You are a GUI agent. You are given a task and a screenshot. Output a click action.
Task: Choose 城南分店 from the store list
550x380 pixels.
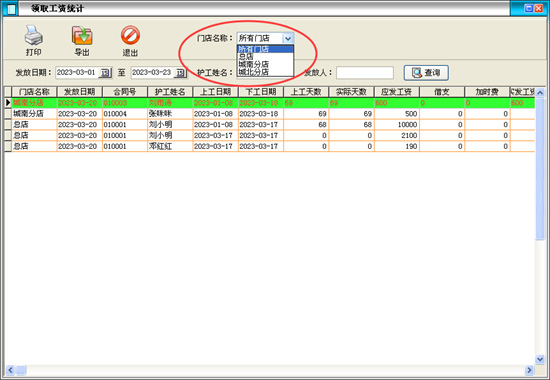(x=265, y=64)
